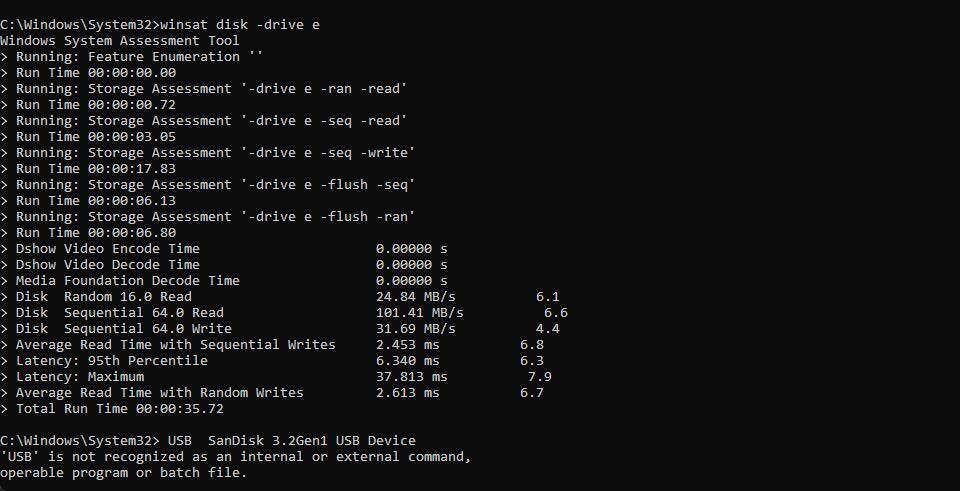Click the '-drive e -flush -seq' assessment line
The image size is (960, 491).
pyautogui.click(x=215, y=185)
